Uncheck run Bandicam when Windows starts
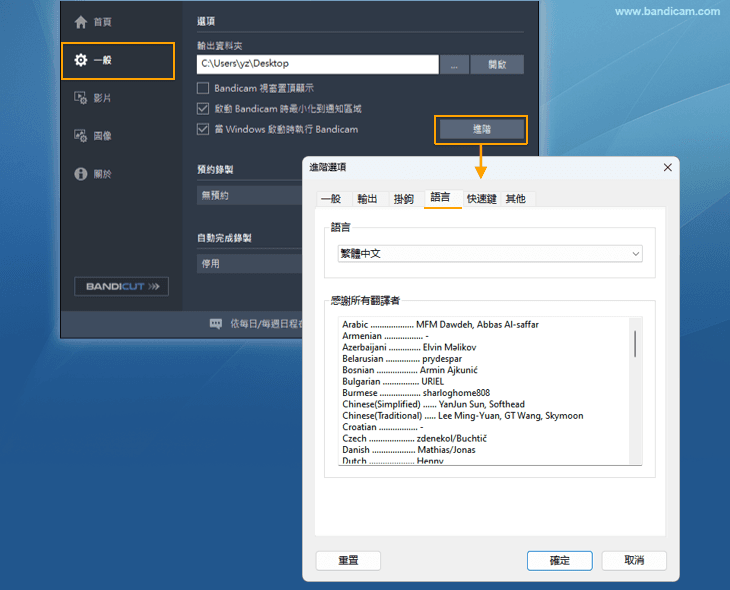Image resolution: width=730 pixels, height=590 pixels. tap(203, 129)
